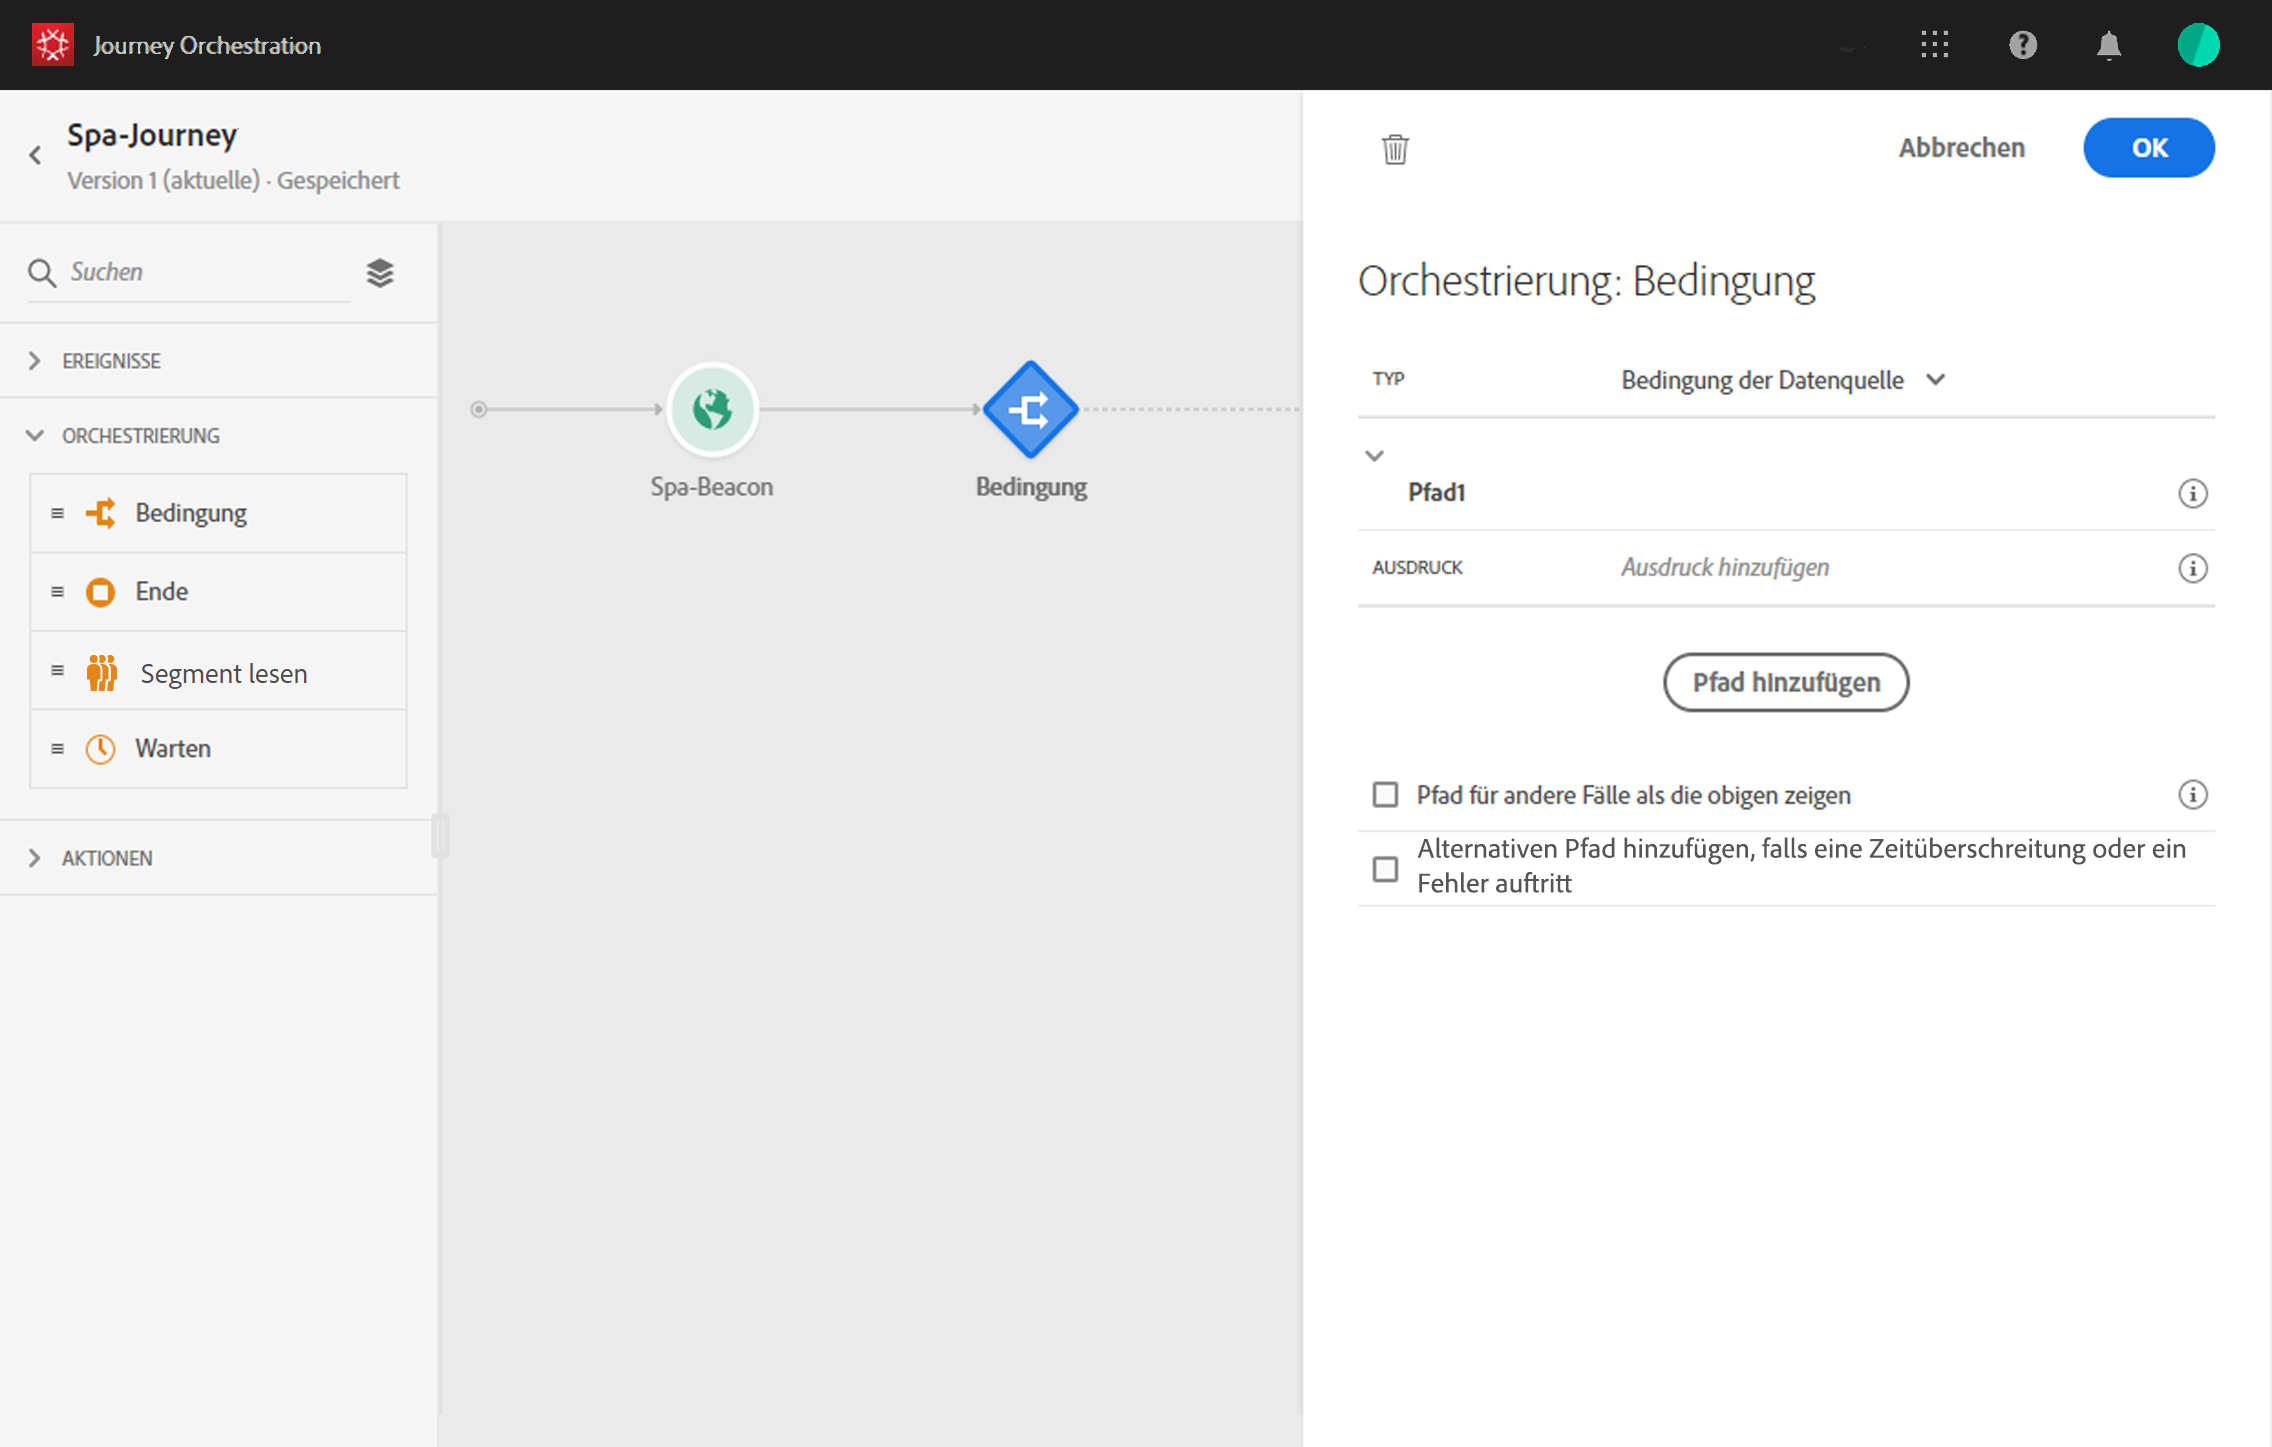Viewport: 2272px width, 1447px height.
Task: Click the Ausdruck hinzufügen expression field
Action: [x=1725, y=568]
